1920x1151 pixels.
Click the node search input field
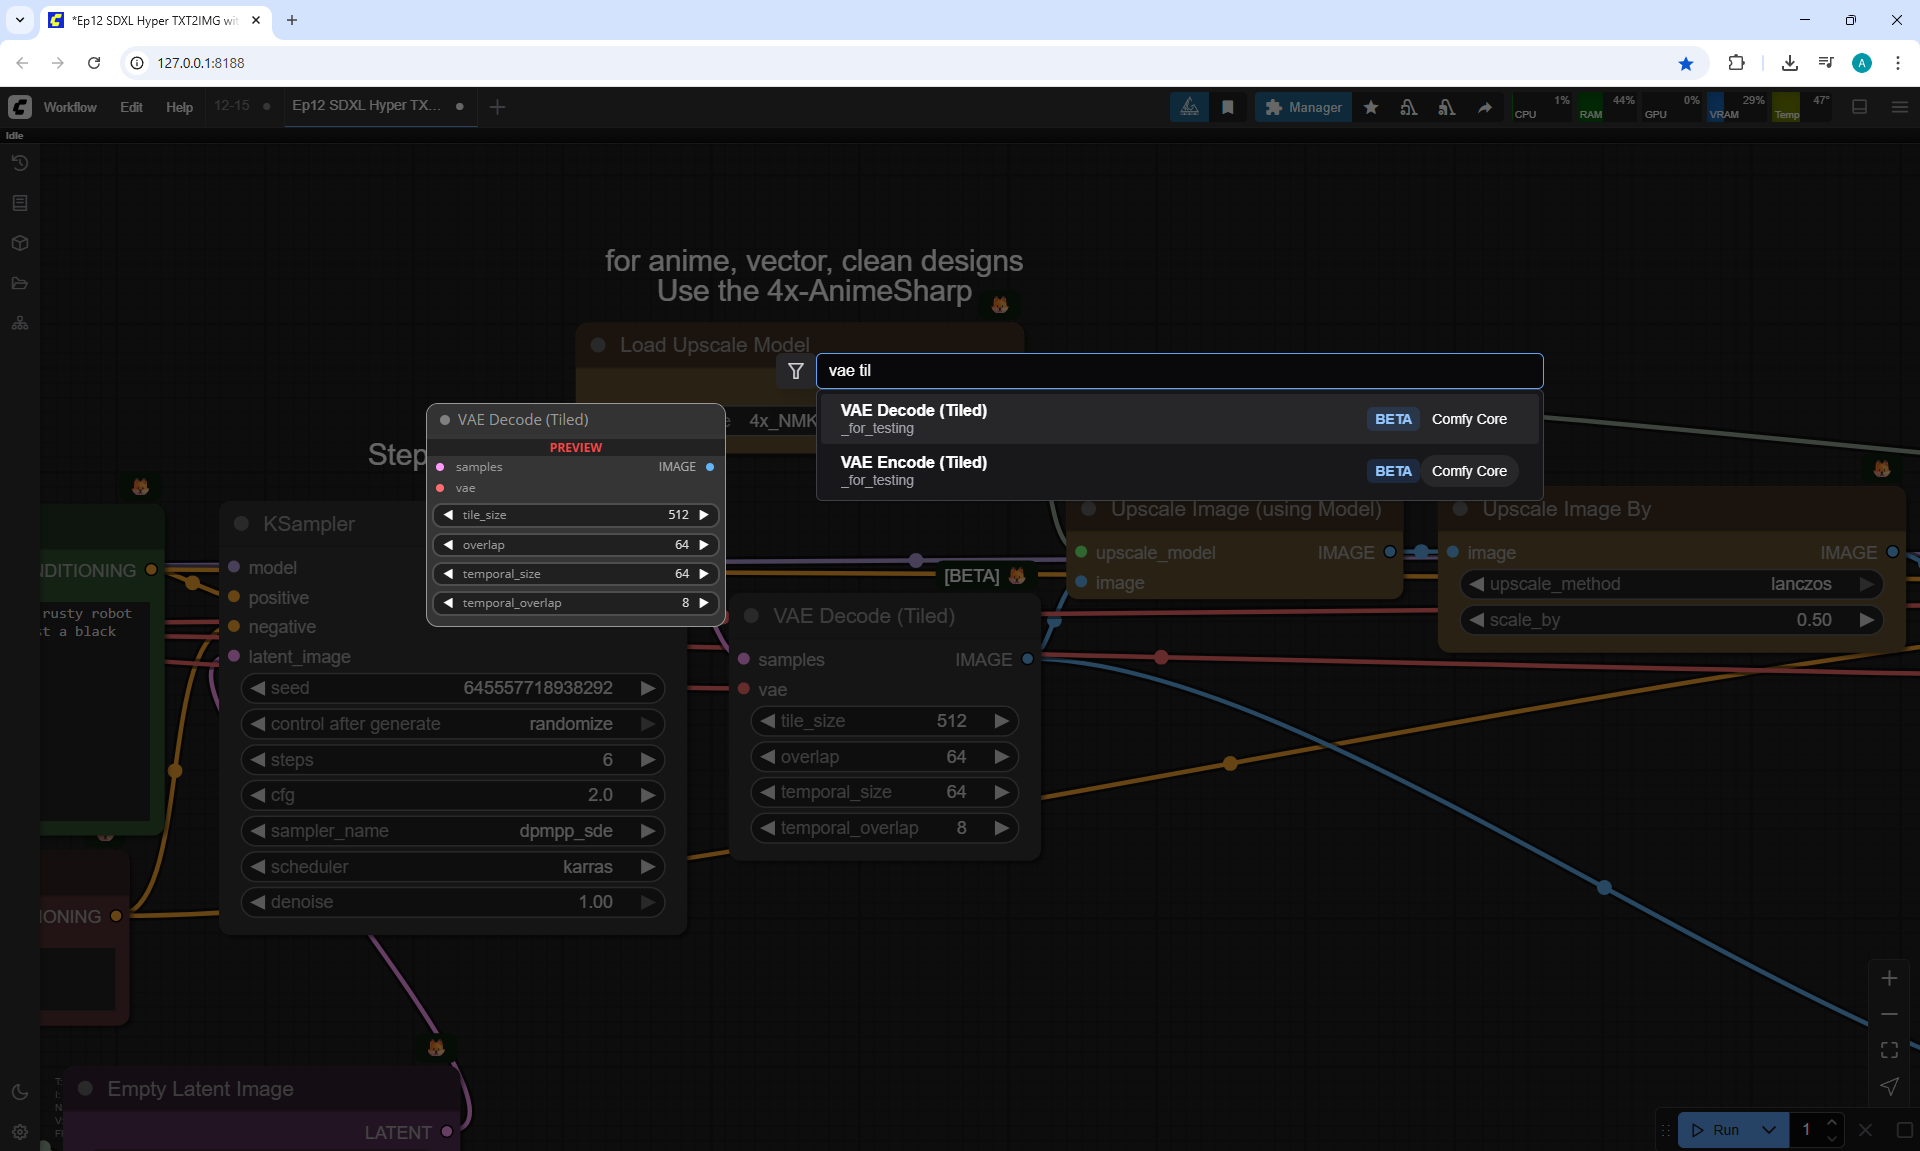click(1178, 371)
